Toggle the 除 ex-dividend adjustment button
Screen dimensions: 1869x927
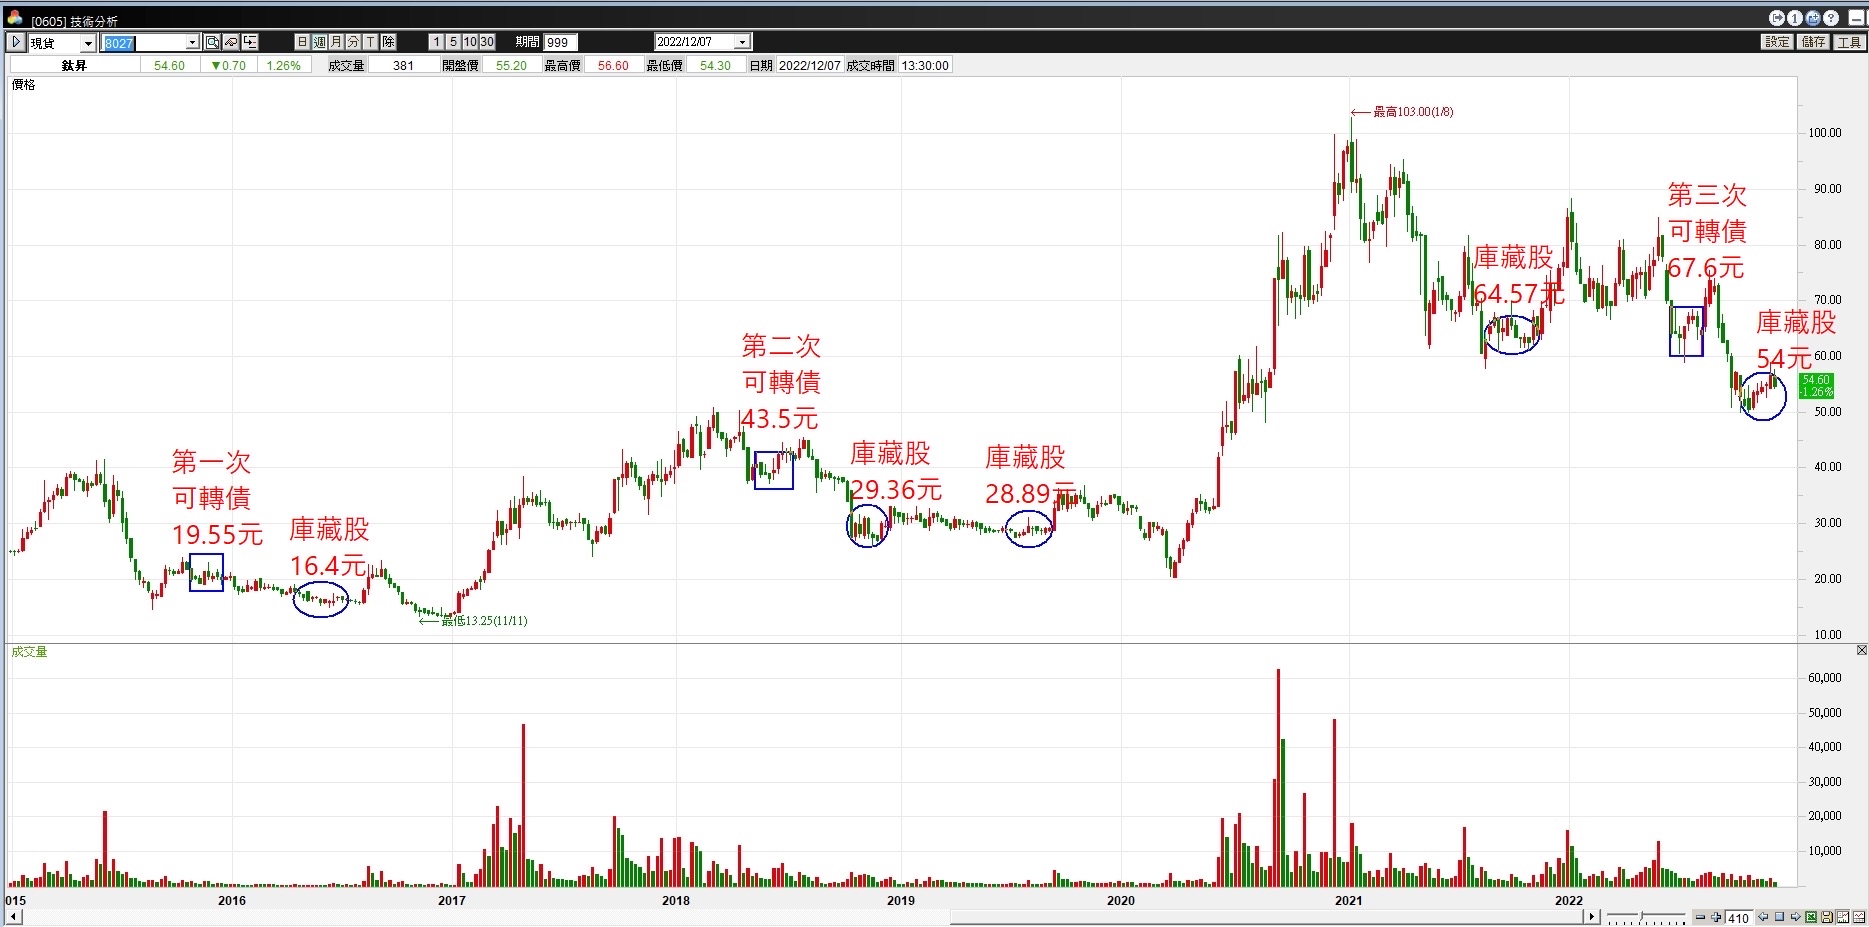tap(388, 42)
